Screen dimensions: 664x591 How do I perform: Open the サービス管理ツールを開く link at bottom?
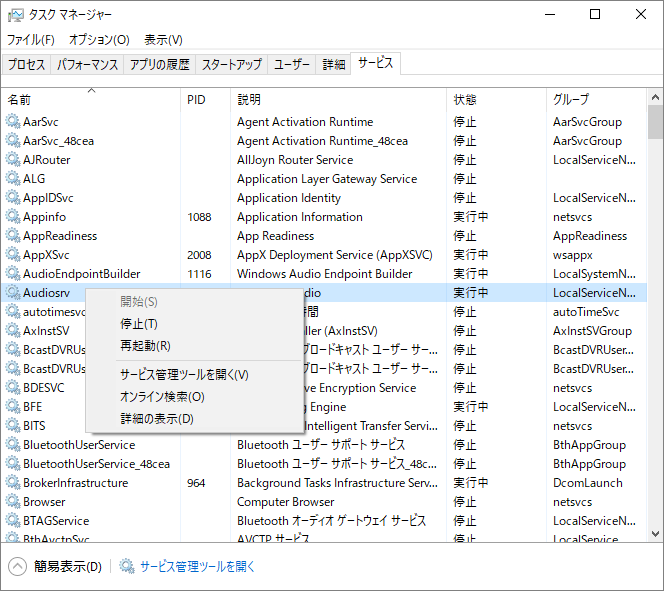click(x=197, y=566)
